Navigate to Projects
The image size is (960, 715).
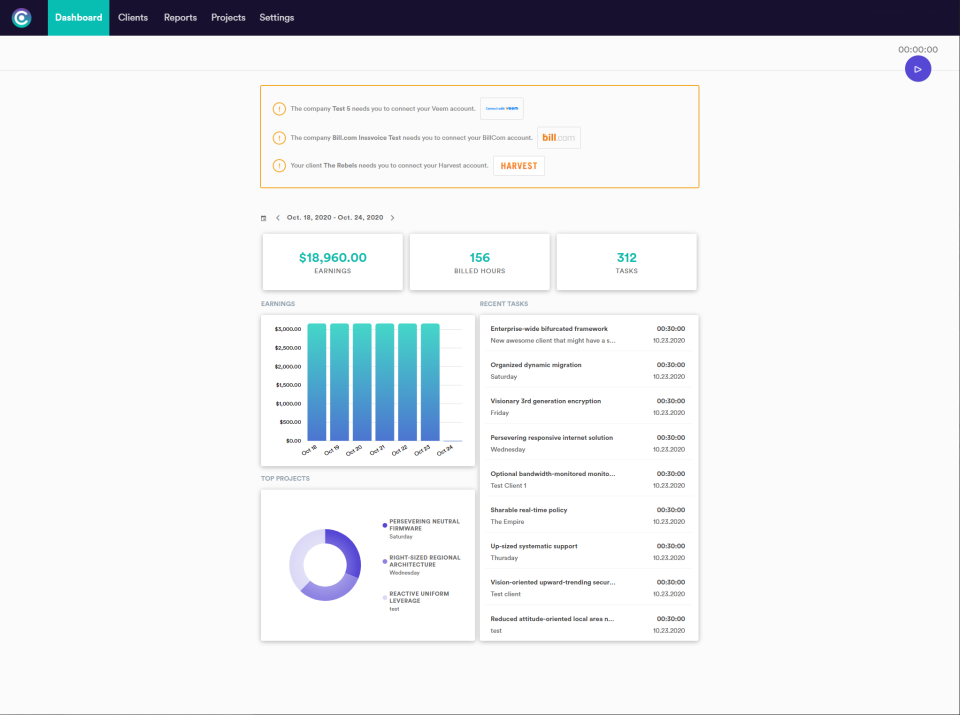(227, 17)
